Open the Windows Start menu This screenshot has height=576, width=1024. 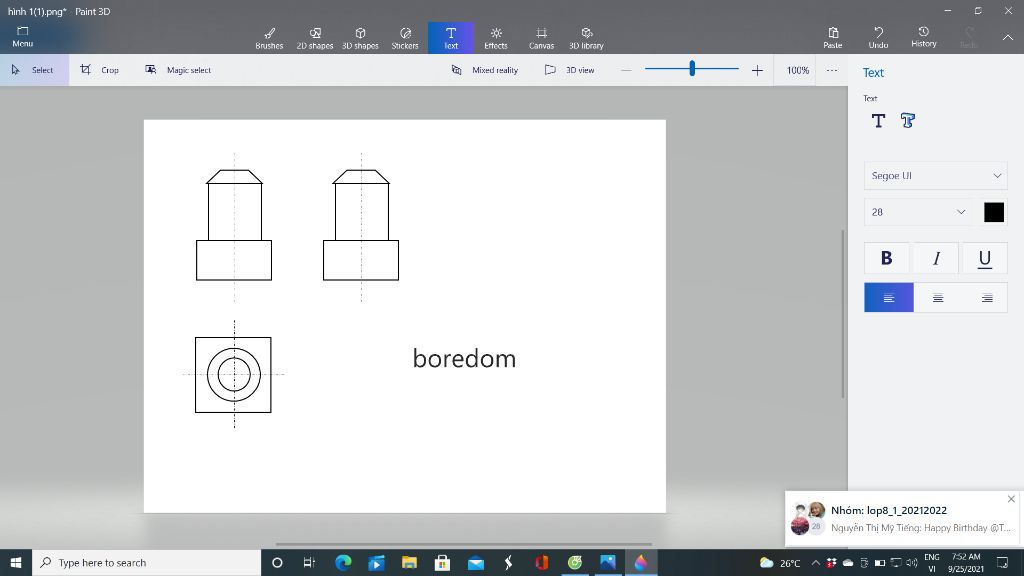click(16, 562)
